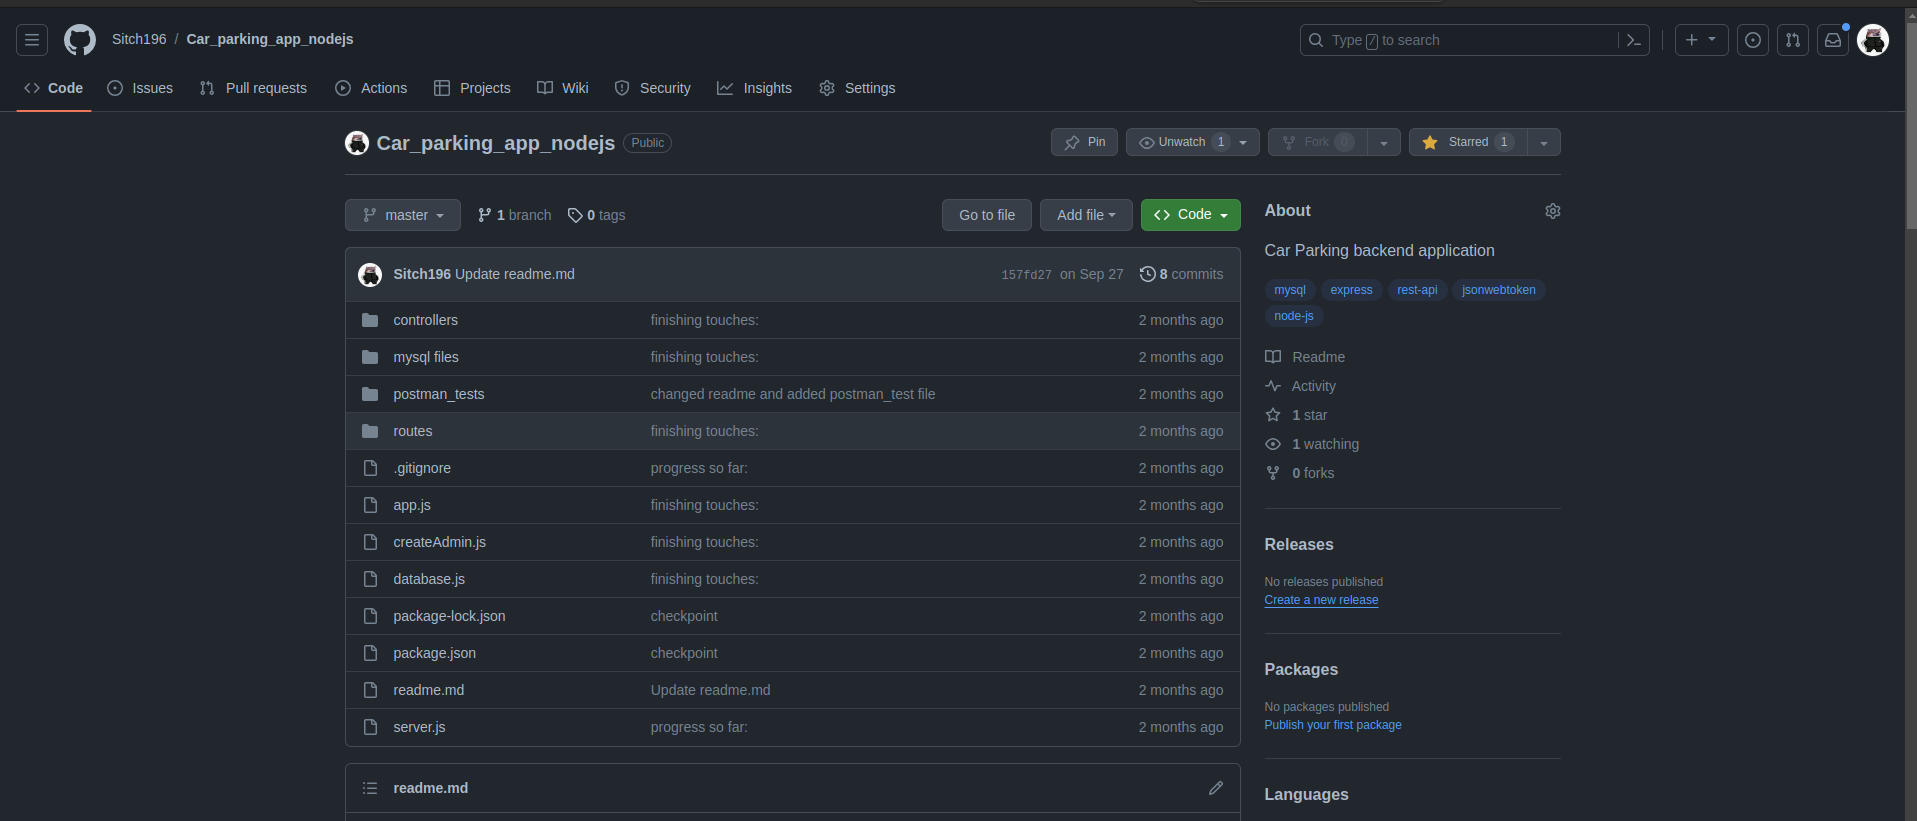The width and height of the screenshot is (1917, 821).
Task: Expand the Fork options dropdown arrow
Action: point(1384,142)
